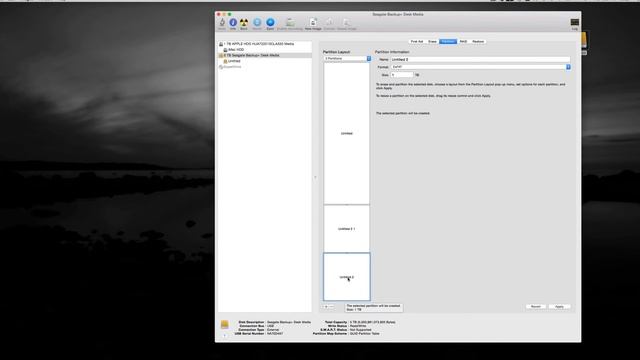Viewport: 640px width, 360px height.
Task: Click the Enable Journaling toolbar icon
Action: 290,22
